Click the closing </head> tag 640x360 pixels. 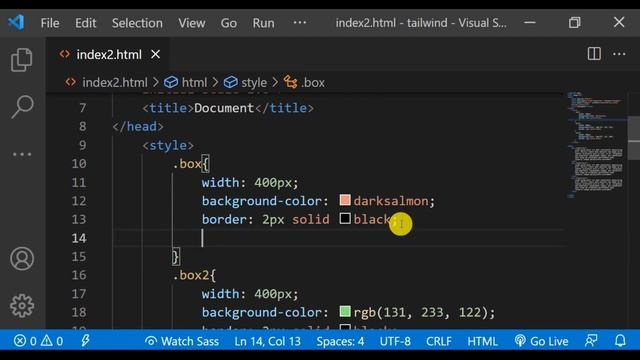pos(138,127)
